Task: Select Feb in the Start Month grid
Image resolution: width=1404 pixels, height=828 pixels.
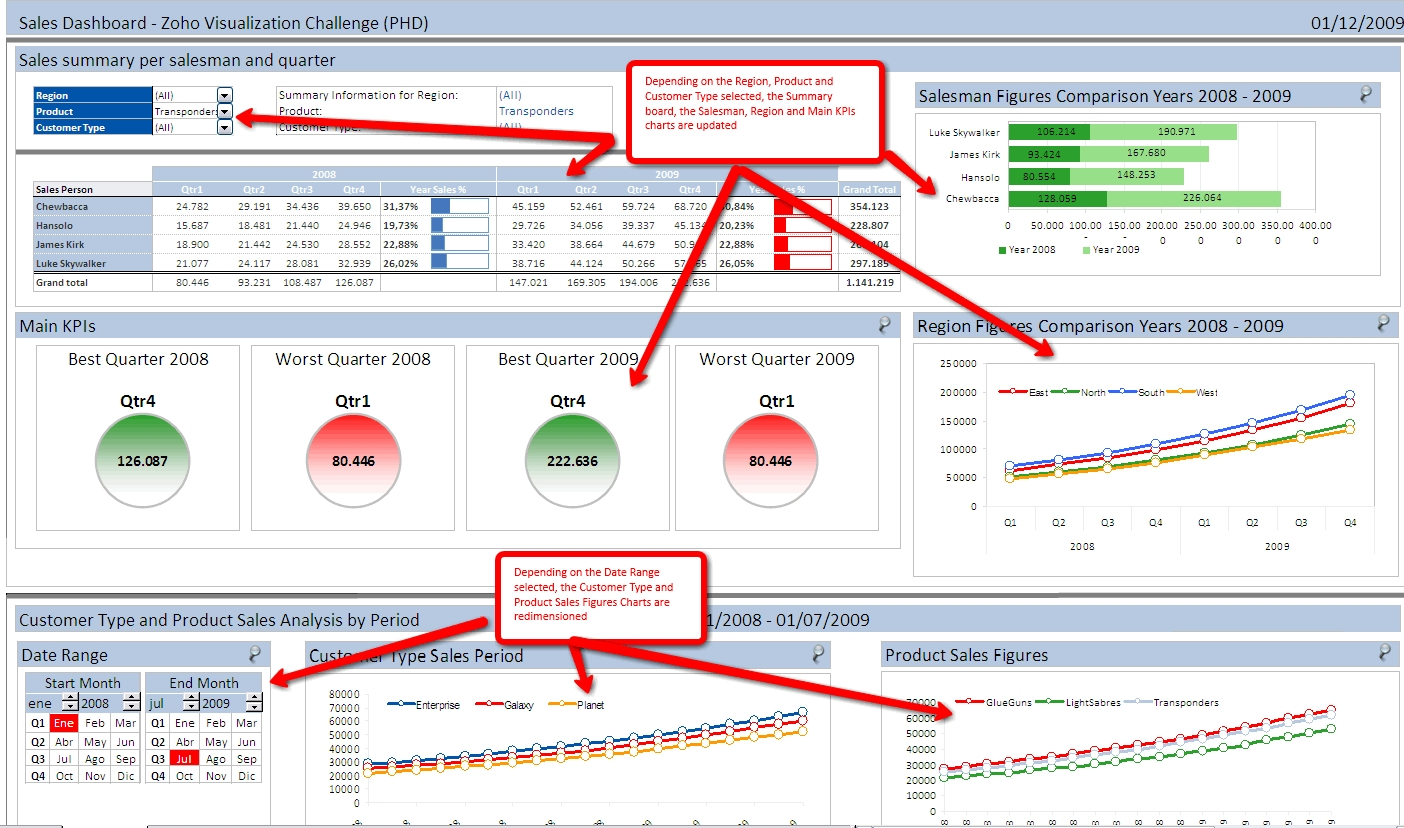Action: tap(95, 723)
